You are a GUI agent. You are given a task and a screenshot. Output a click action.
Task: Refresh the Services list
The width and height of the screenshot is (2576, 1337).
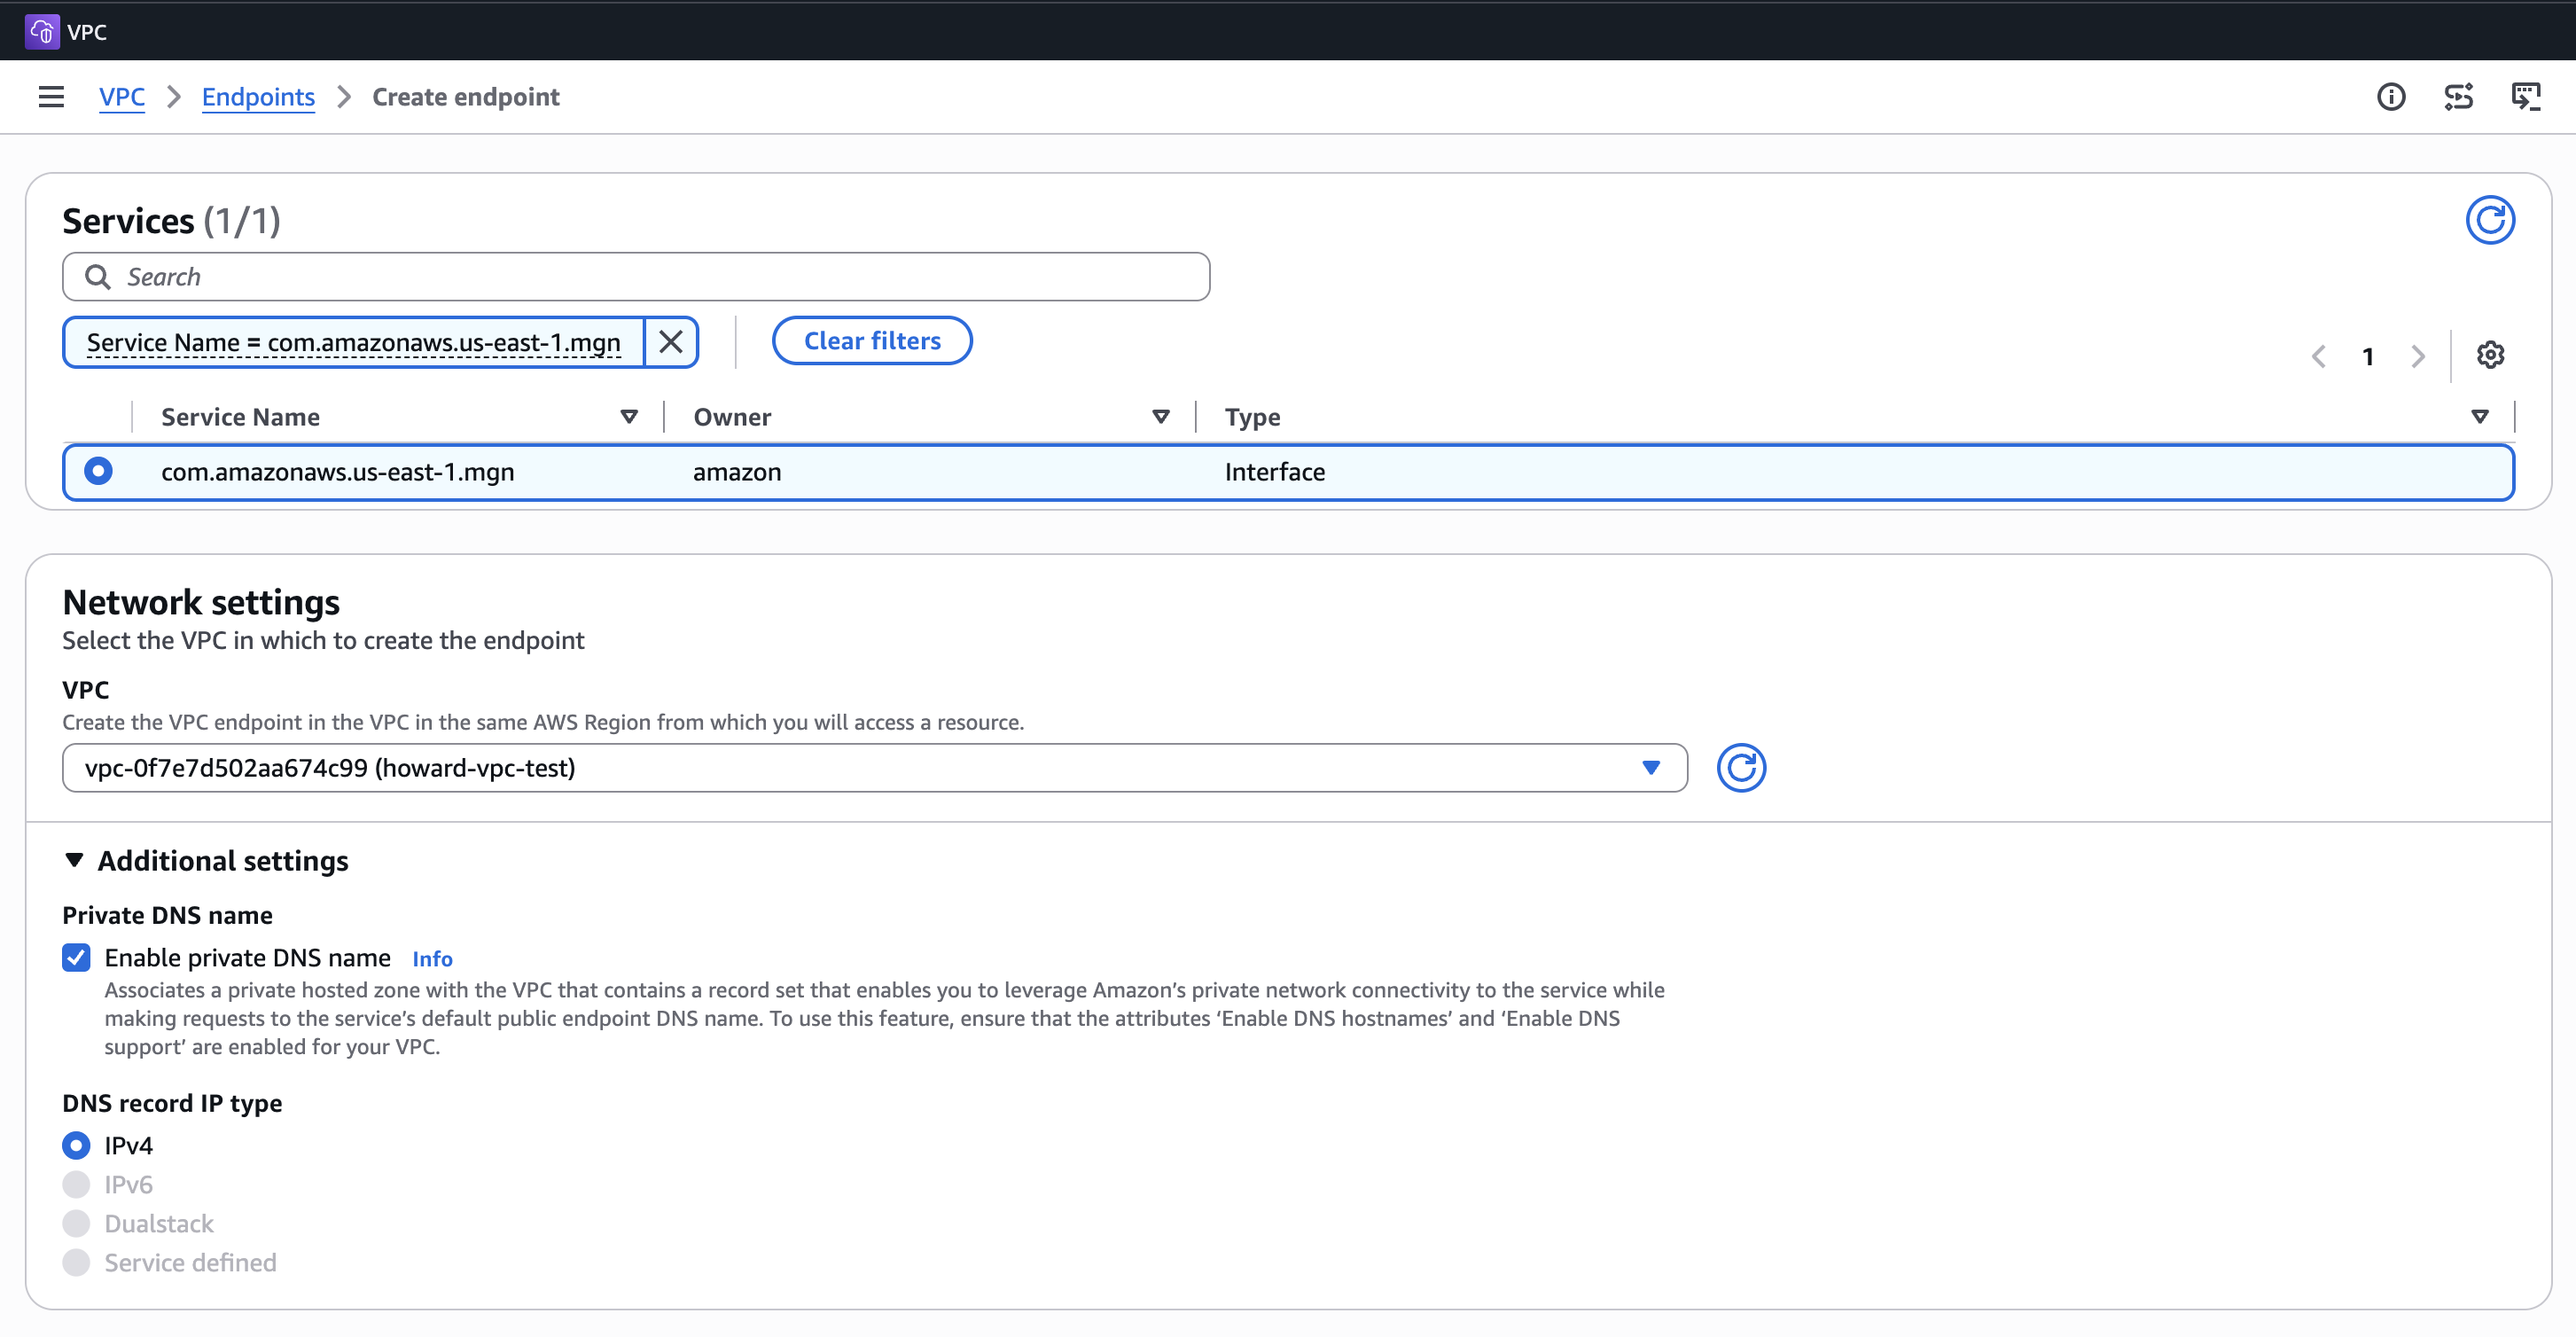tap(2489, 220)
